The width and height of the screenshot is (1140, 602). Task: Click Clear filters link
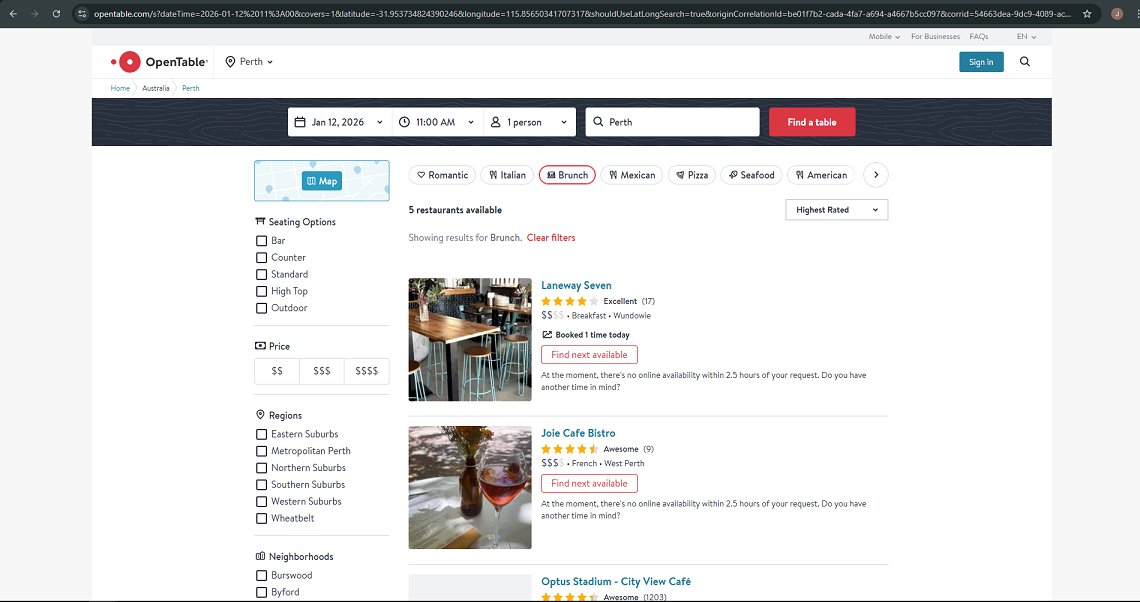coord(551,238)
